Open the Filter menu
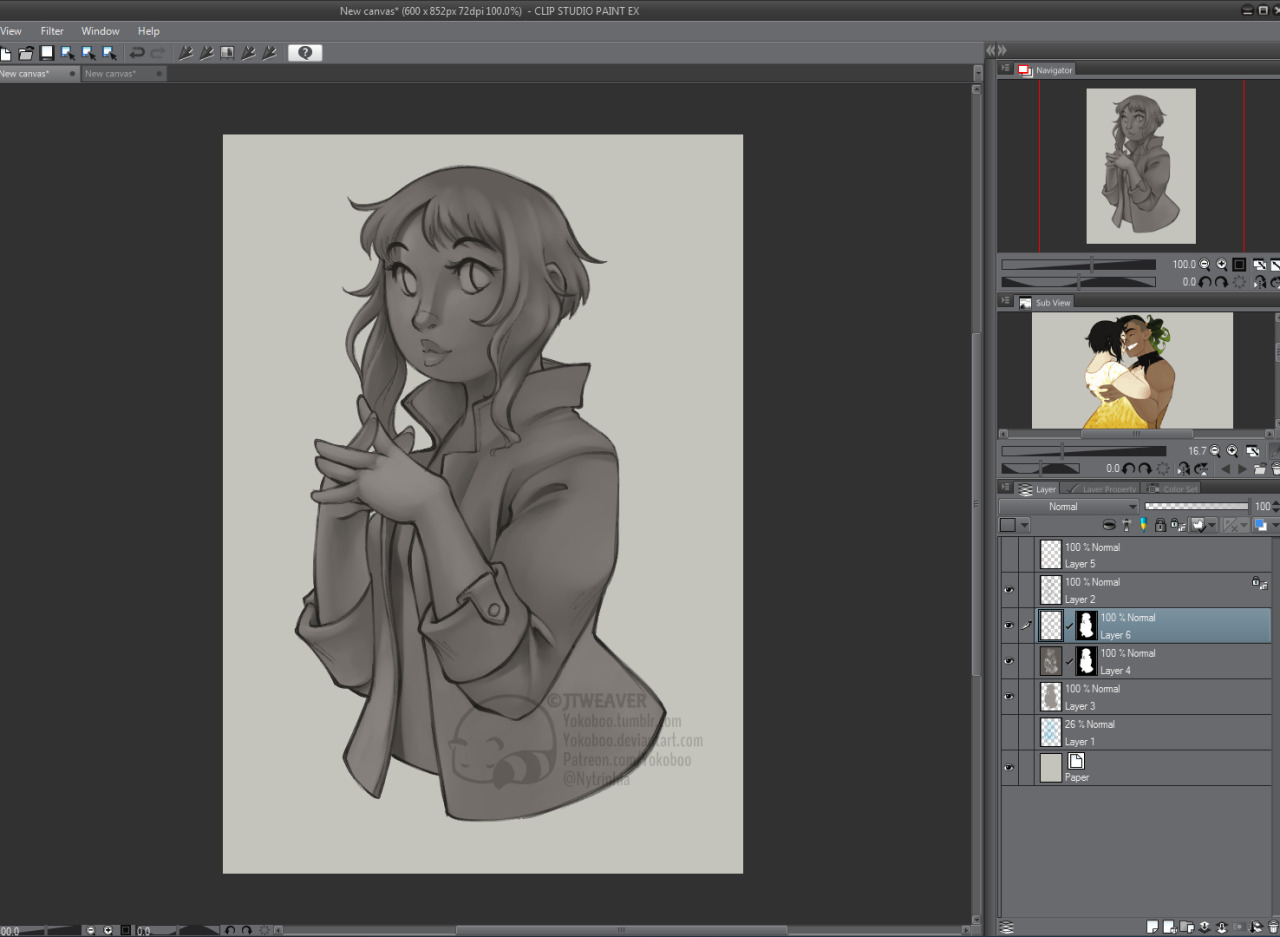The width and height of the screenshot is (1280, 937). [52, 31]
